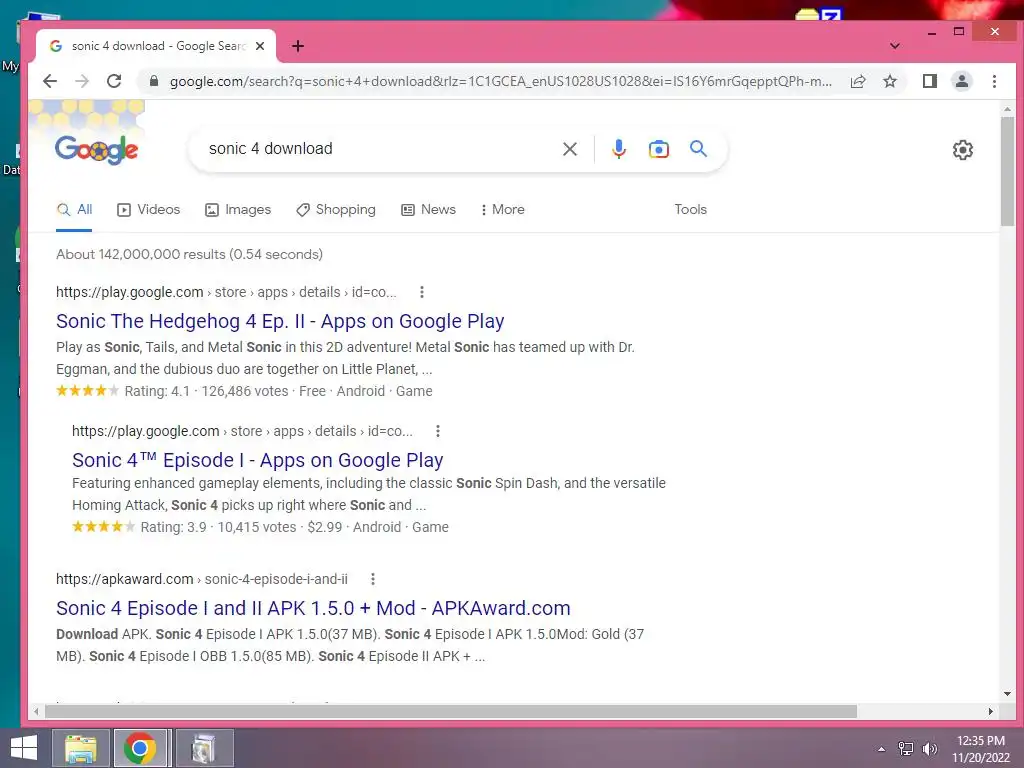Show hidden system tray icons
The height and width of the screenshot is (768, 1024).
[x=882, y=749]
